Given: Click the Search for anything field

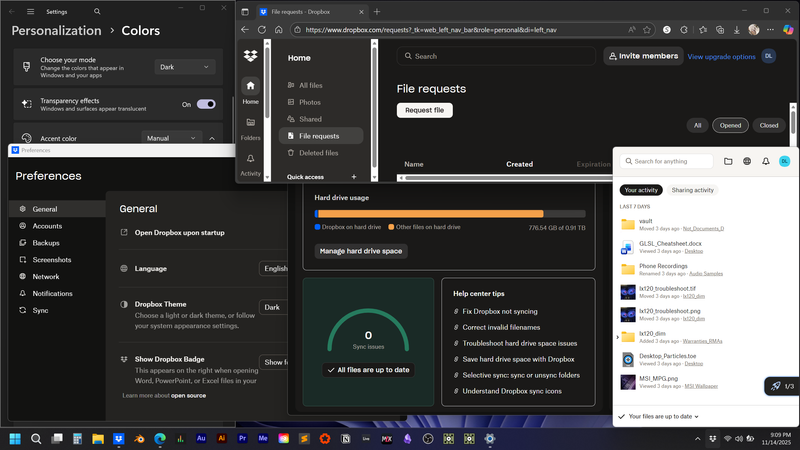Looking at the screenshot, I should tap(667, 161).
